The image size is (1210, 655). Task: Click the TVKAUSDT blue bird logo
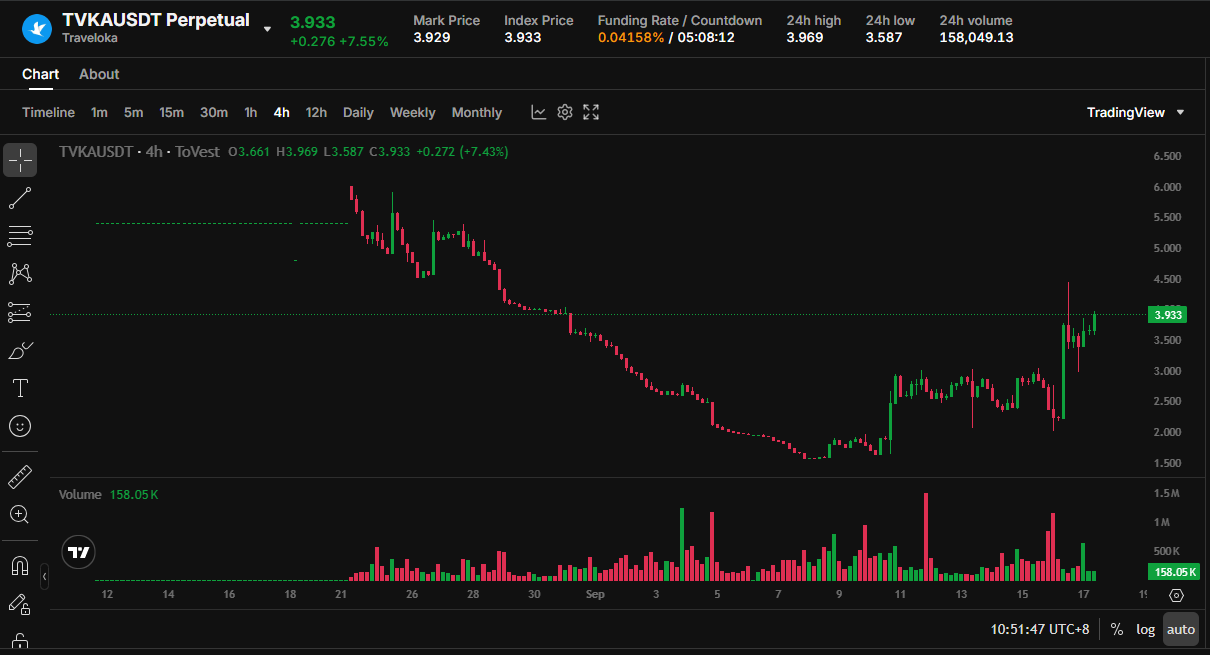click(37, 28)
